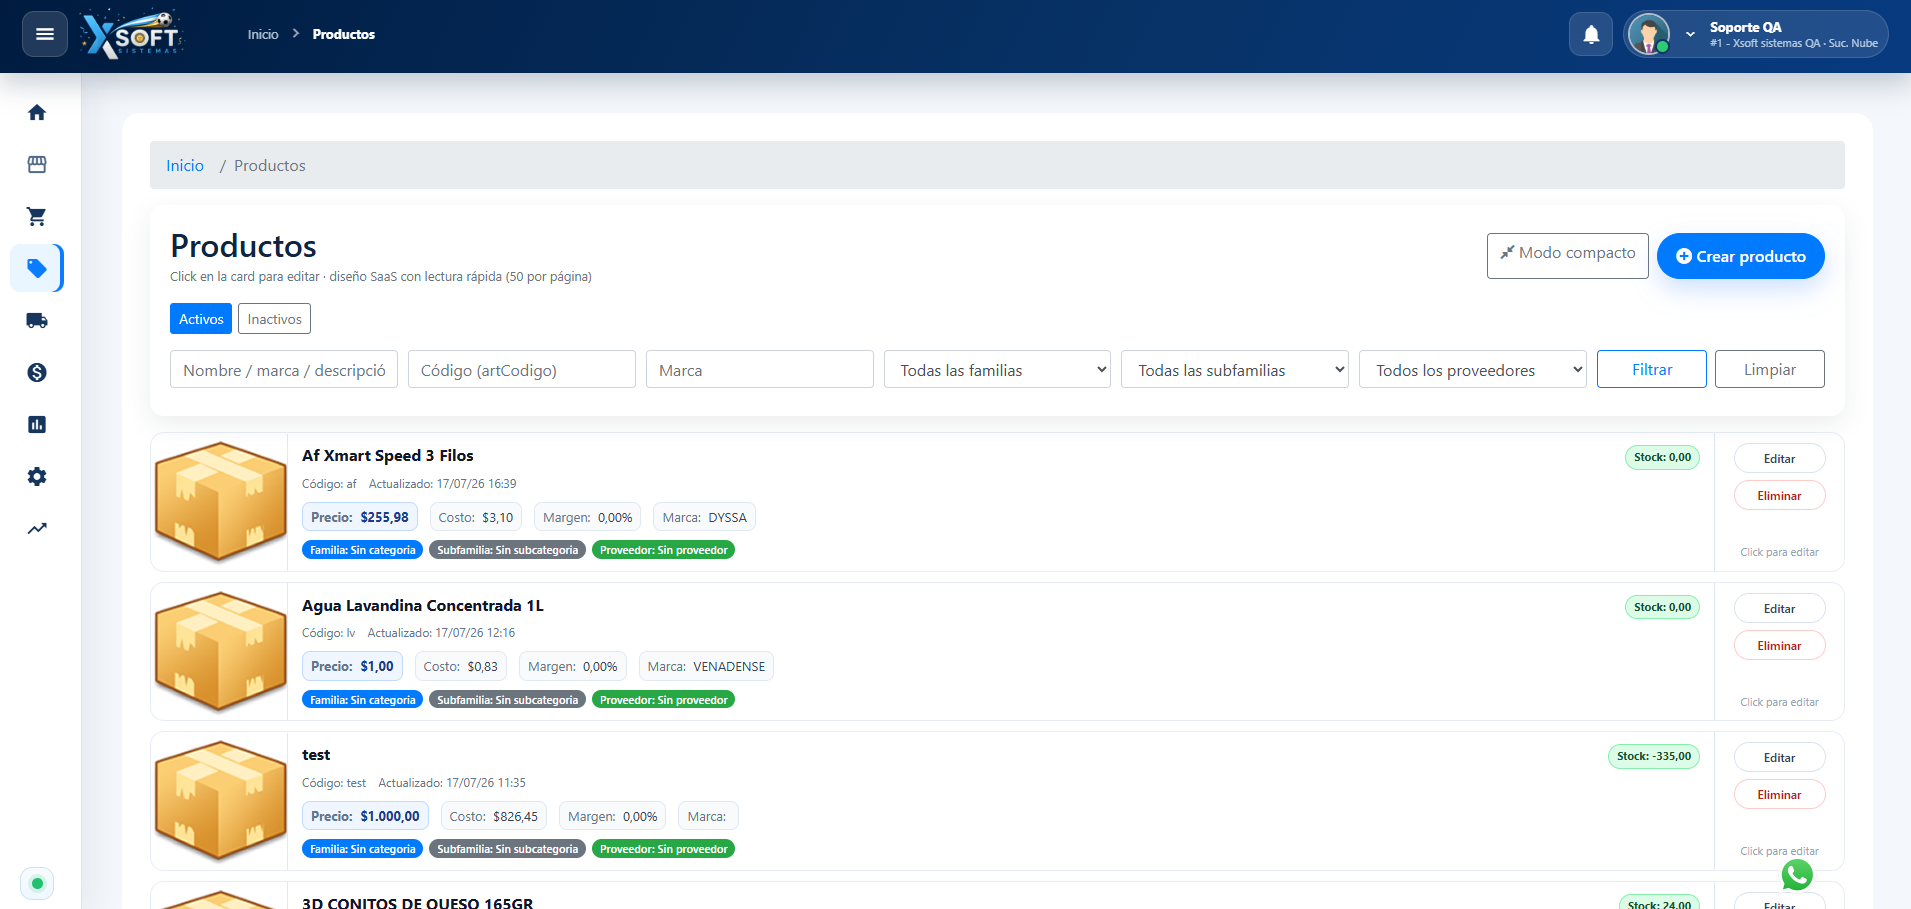Delete Af Xmart Speed 3 Filos product
1911x909 pixels.
click(1779, 495)
